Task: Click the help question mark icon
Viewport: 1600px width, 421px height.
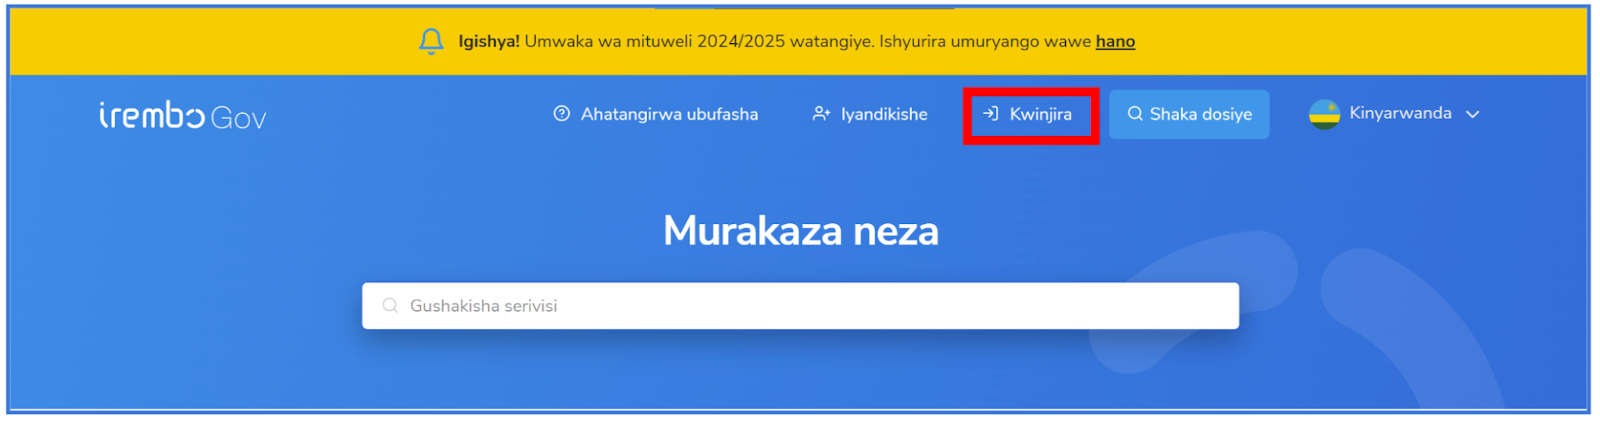Action: point(562,114)
